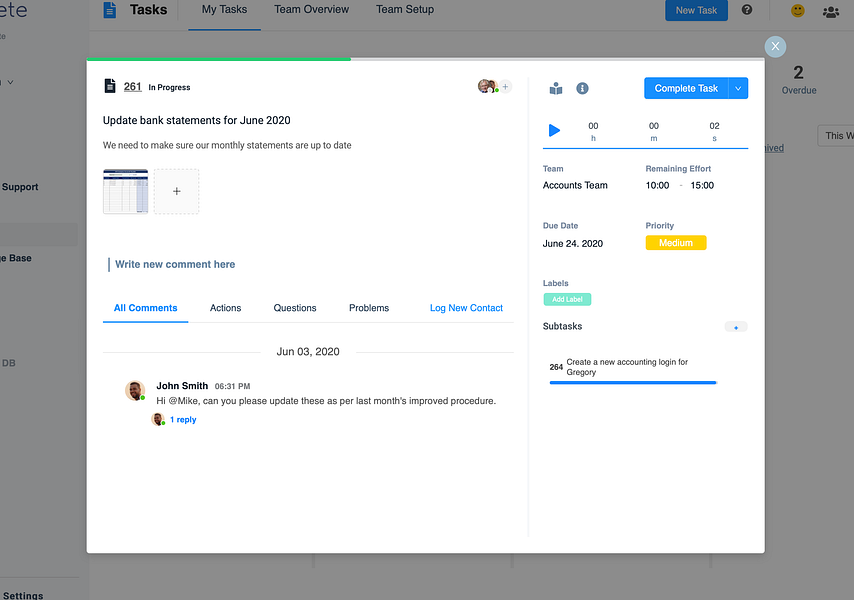Click the reply author small avatar
854x600 pixels.
[x=158, y=419]
